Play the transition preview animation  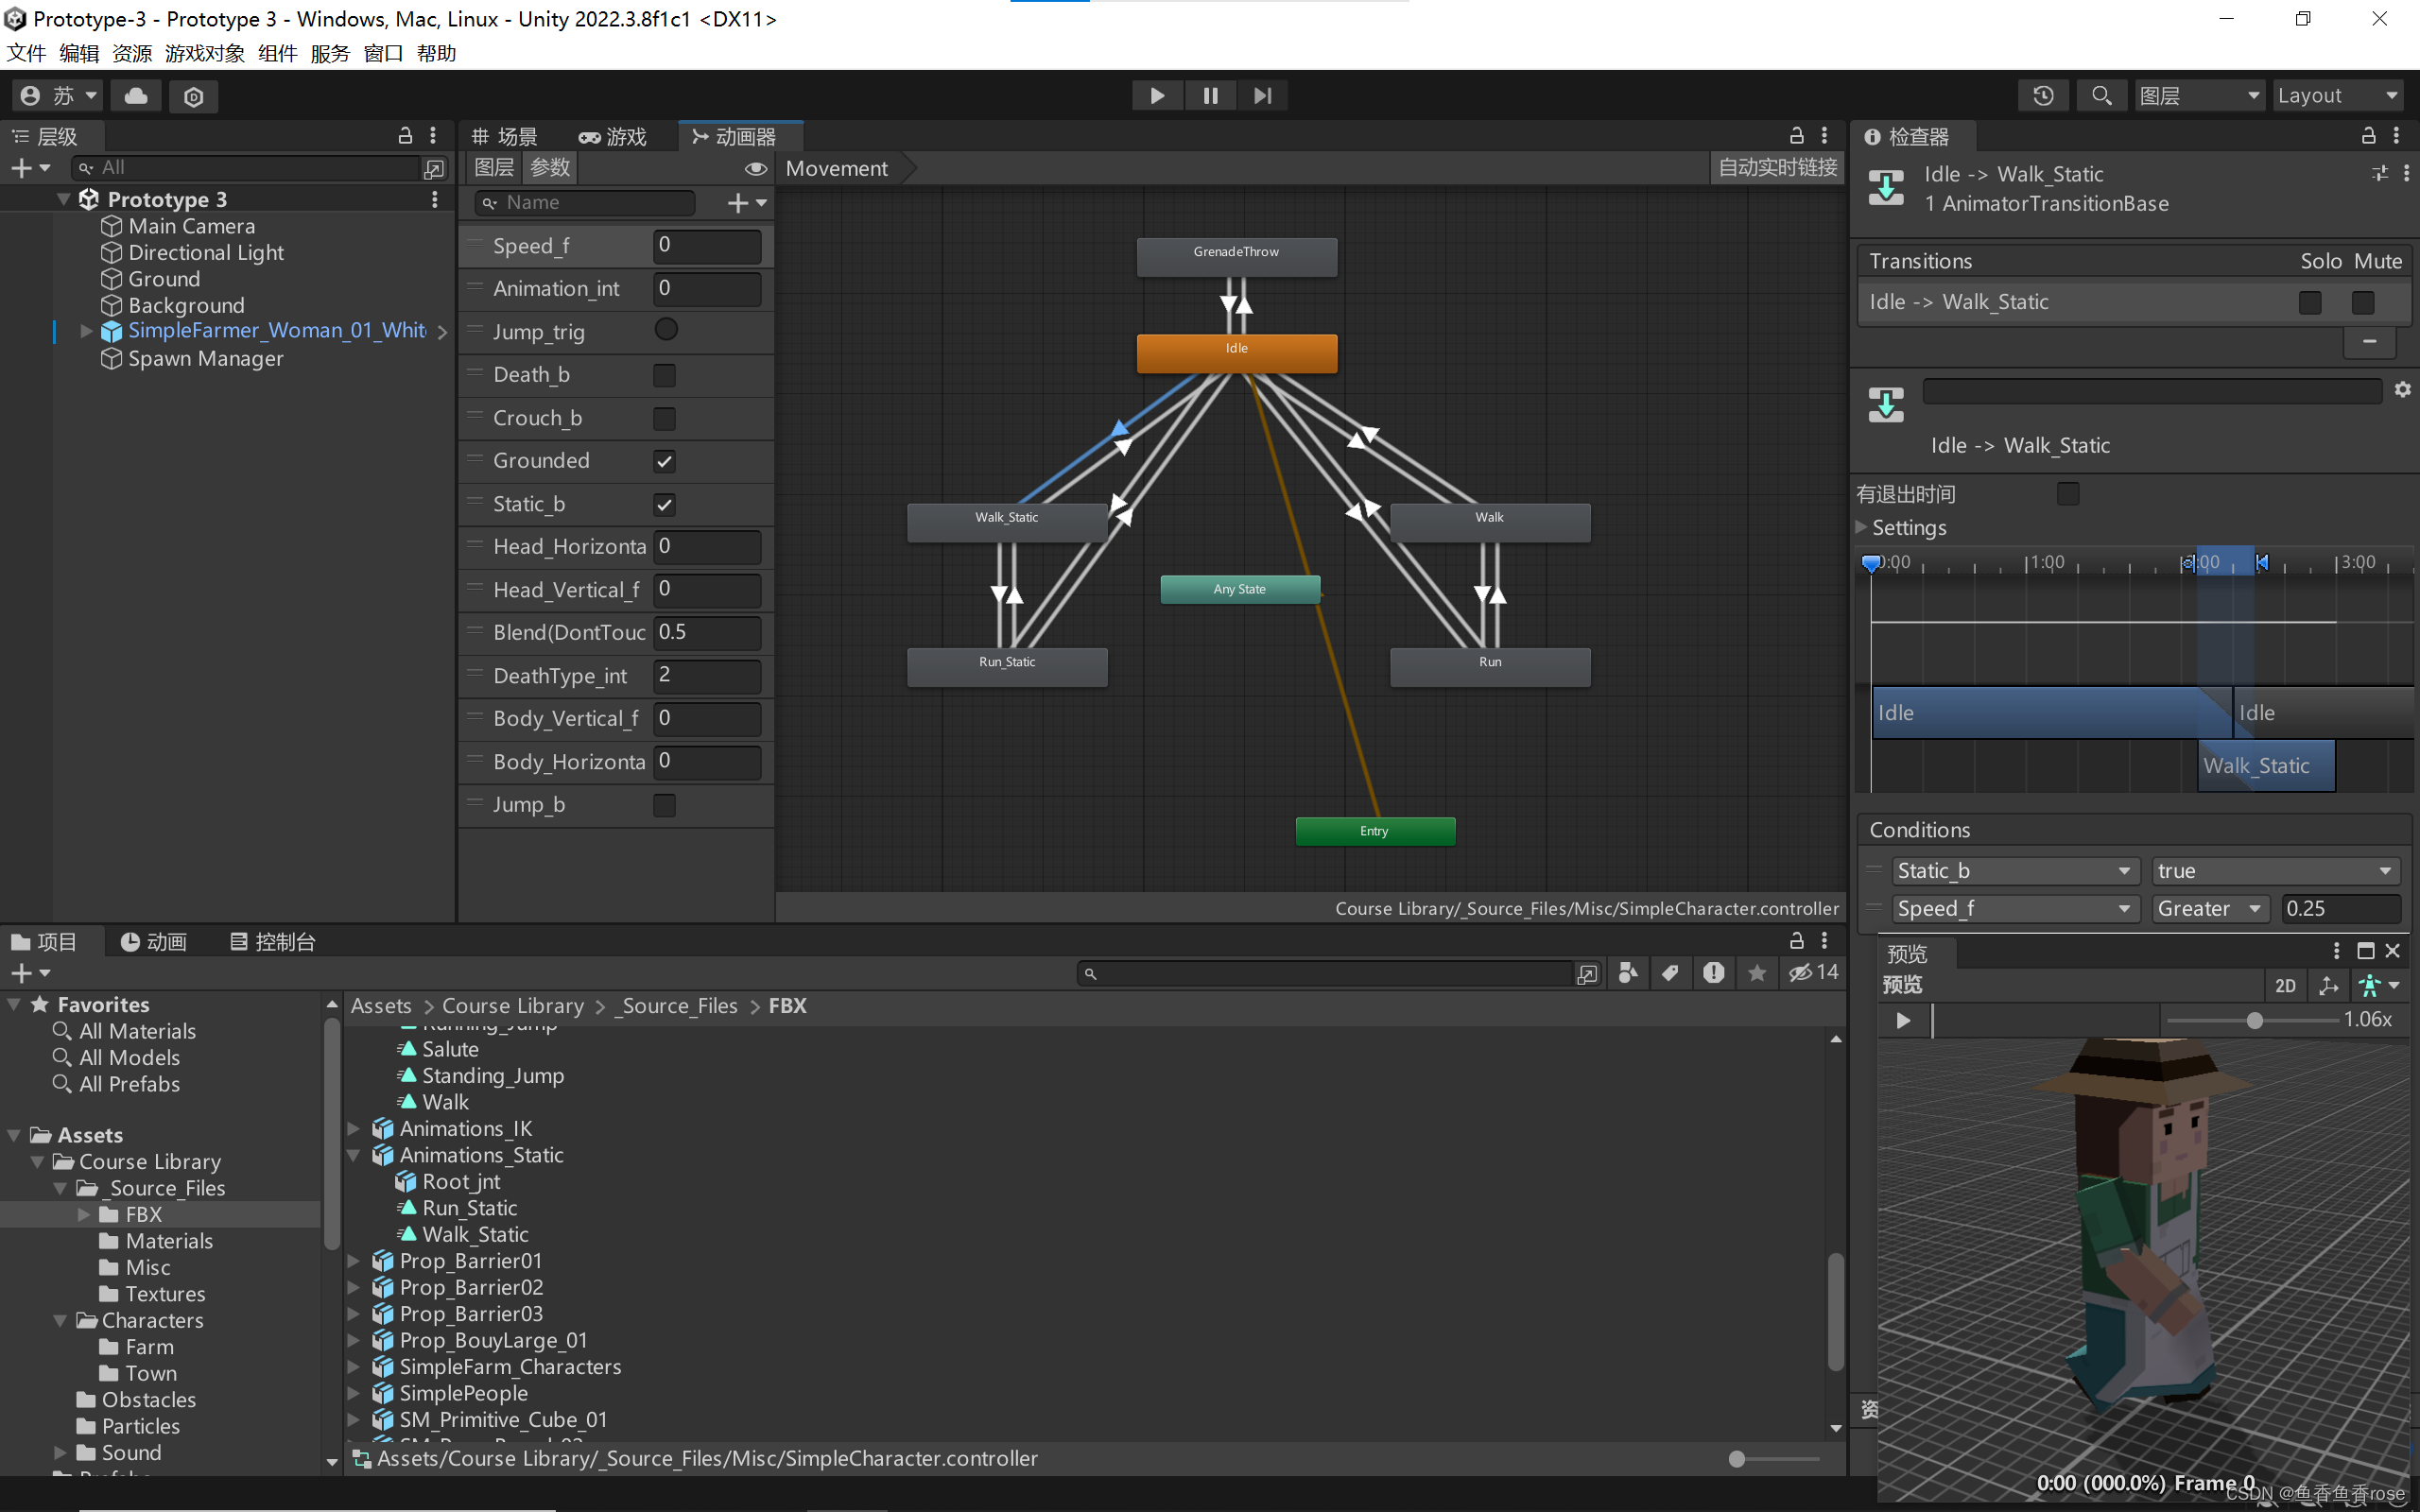tap(1903, 1020)
